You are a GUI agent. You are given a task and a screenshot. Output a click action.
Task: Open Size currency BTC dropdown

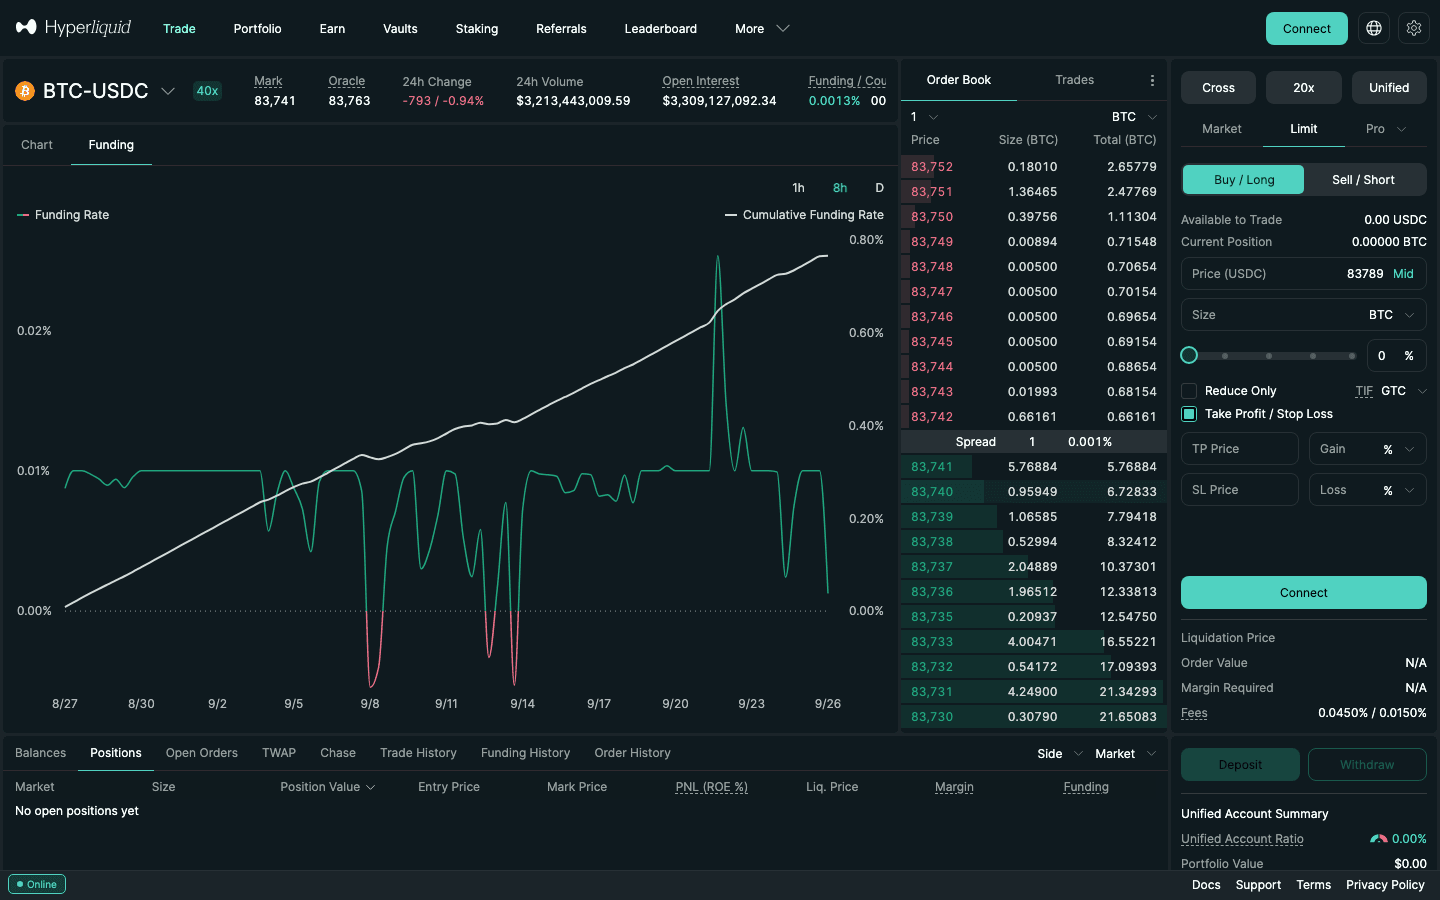click(x=1392, y=315)
